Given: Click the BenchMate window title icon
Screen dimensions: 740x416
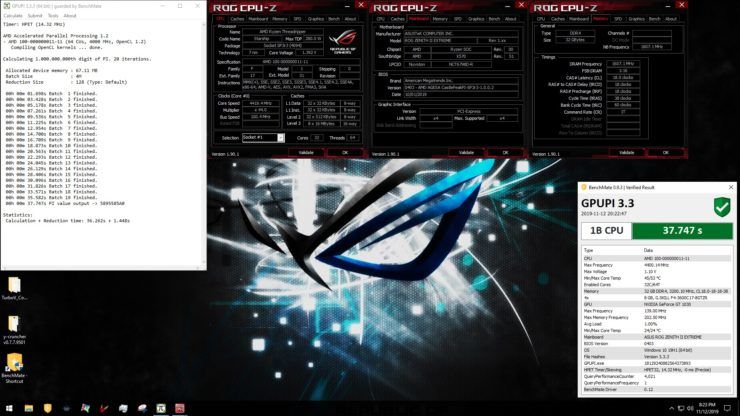Looking at the screenshot, I should tap(584, 187).
